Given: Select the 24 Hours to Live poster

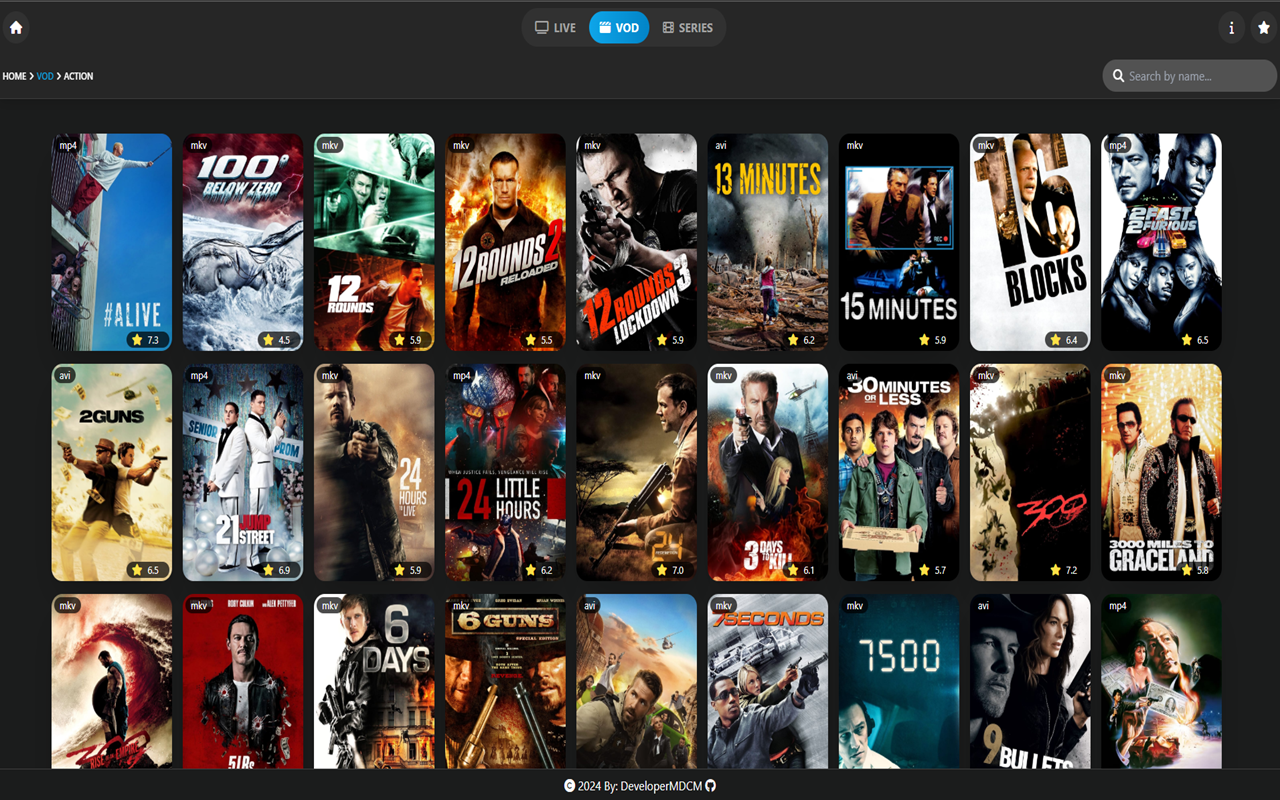Looking at the screenshot, I should pos(374,472).
